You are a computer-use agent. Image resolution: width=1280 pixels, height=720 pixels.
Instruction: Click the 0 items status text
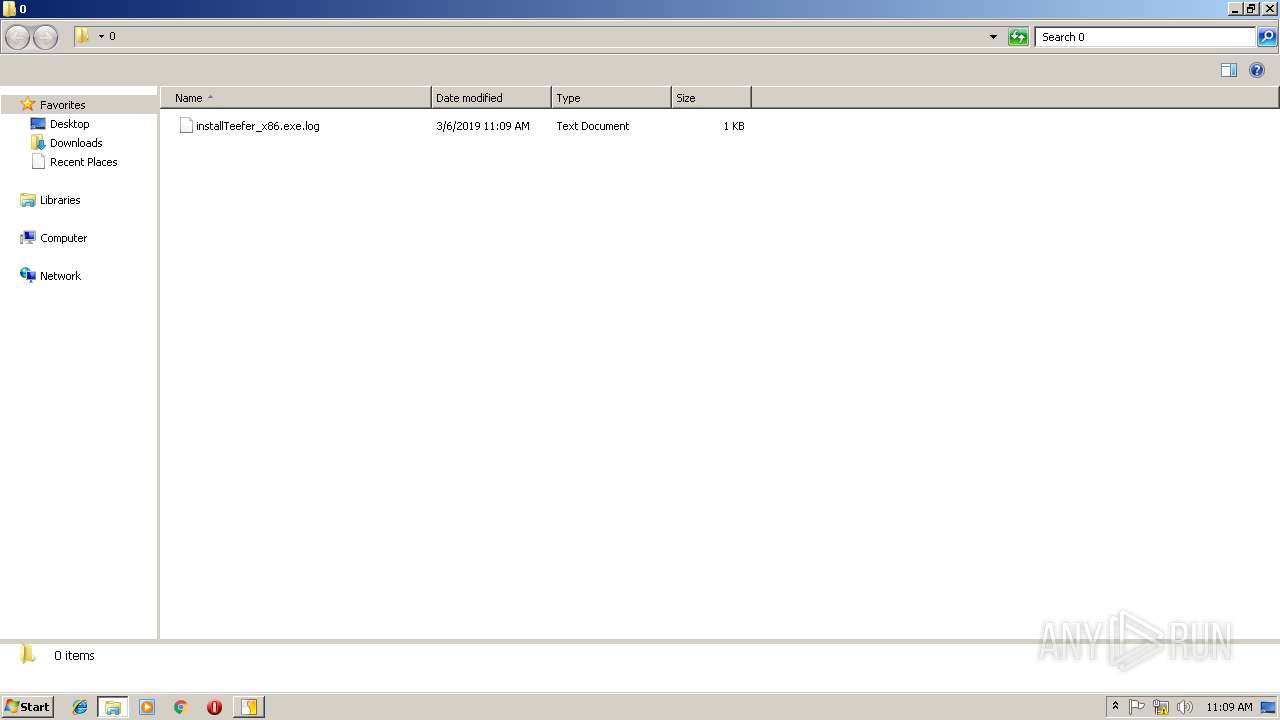[74, 656]
